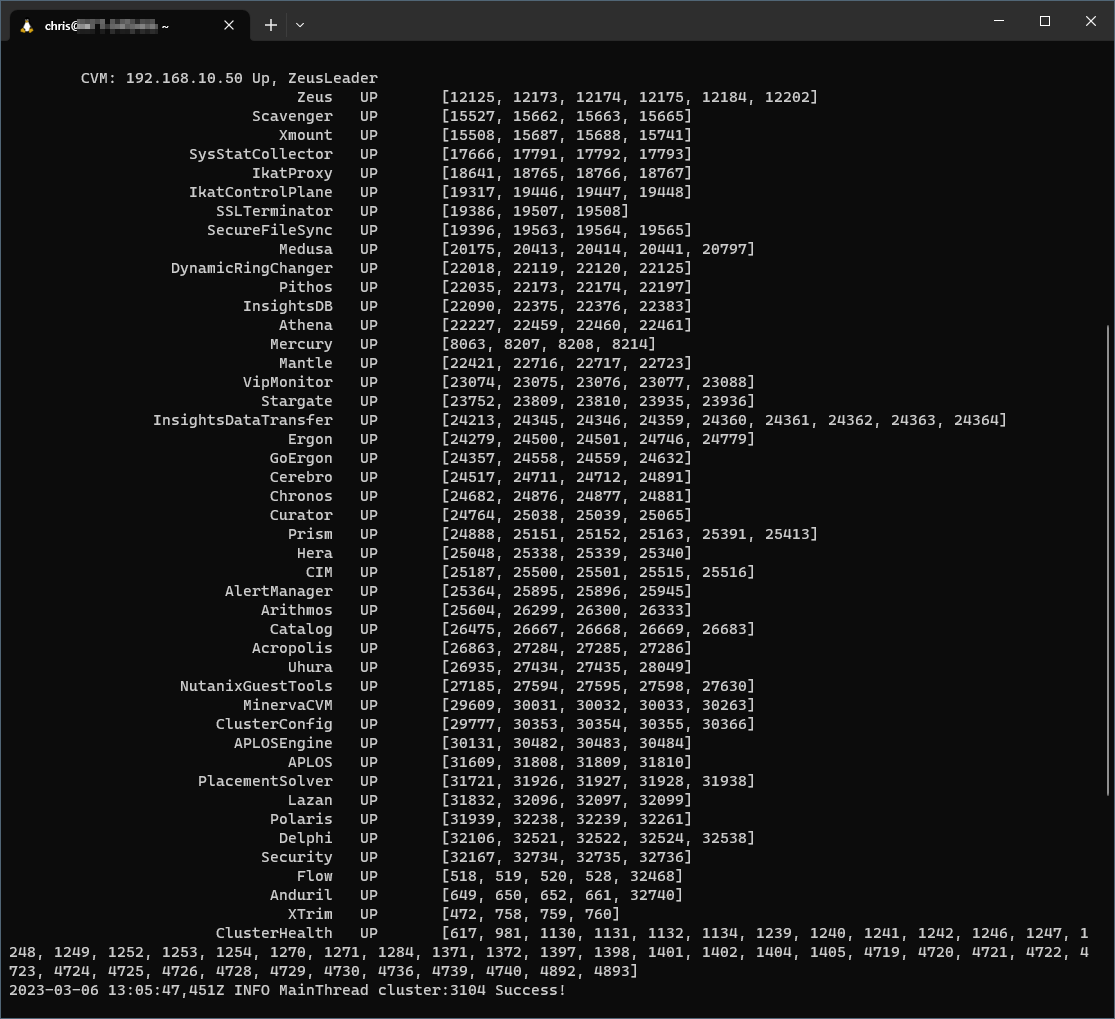Open the new tab profile dropdown
1115x1019 pixels.
pos(300,26)
